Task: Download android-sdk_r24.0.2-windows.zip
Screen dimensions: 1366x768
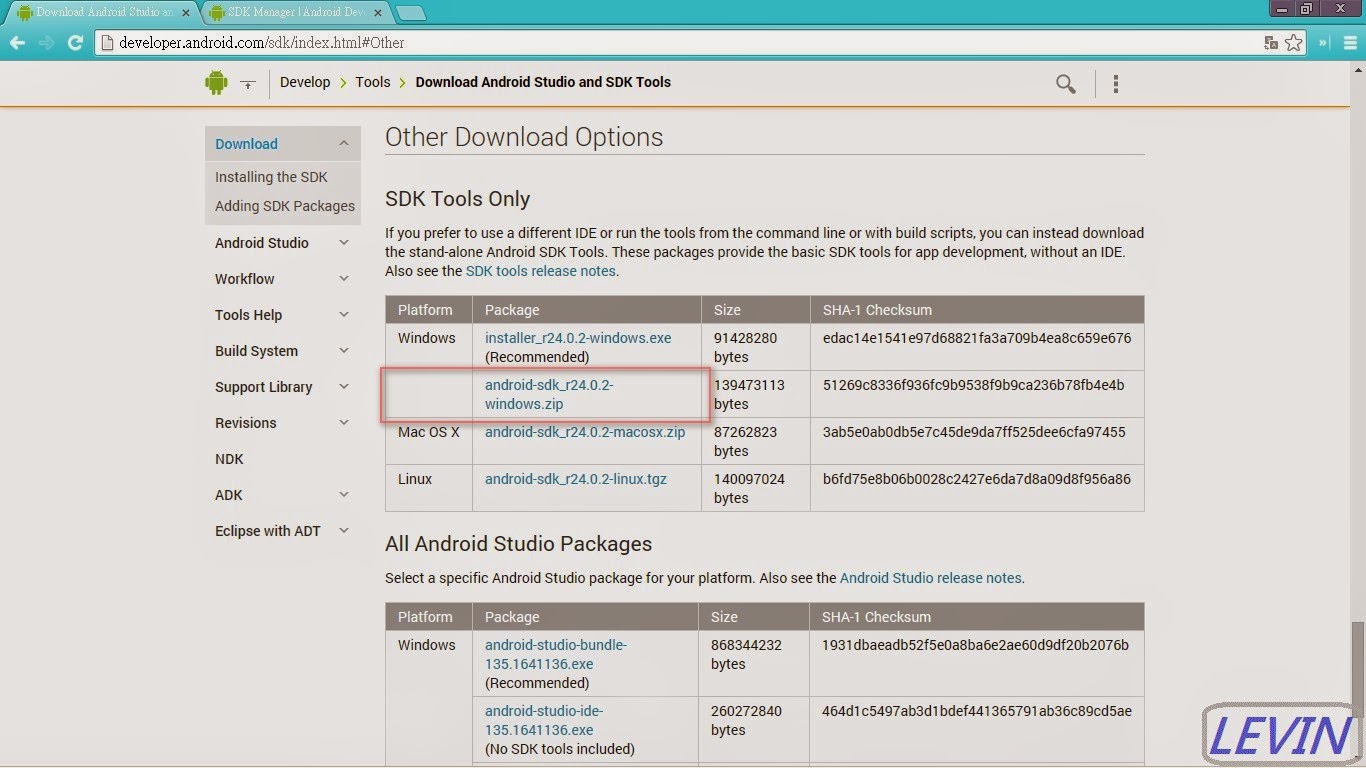Action: coord(549,395)
